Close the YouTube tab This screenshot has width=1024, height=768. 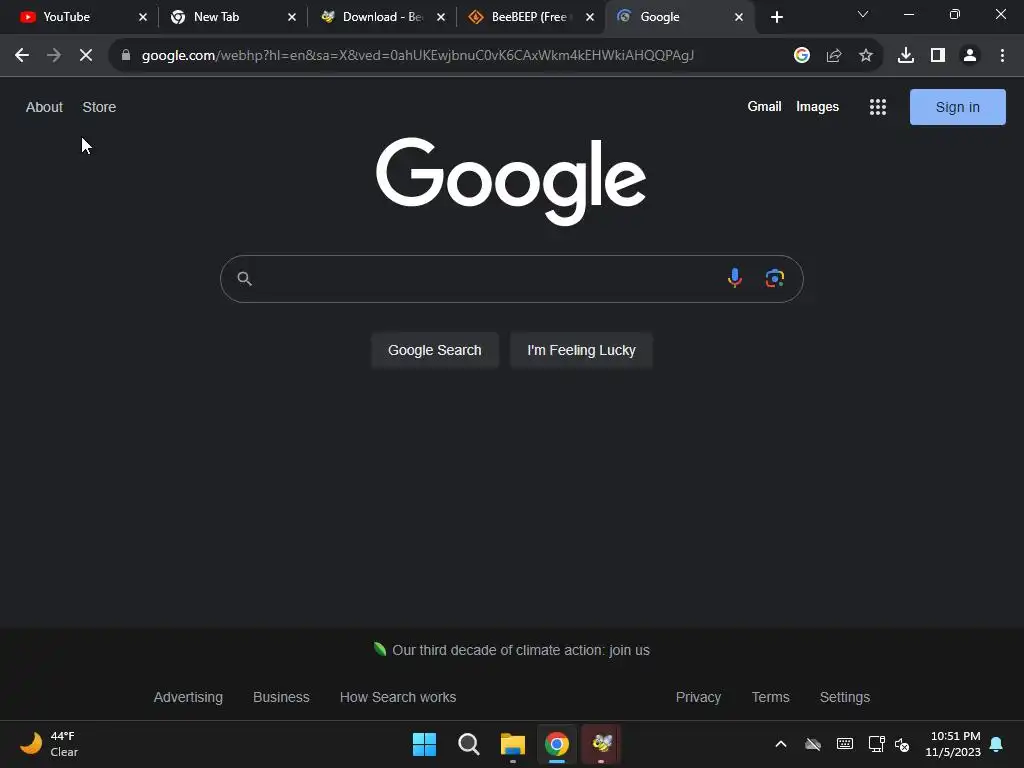coord(143,17)
